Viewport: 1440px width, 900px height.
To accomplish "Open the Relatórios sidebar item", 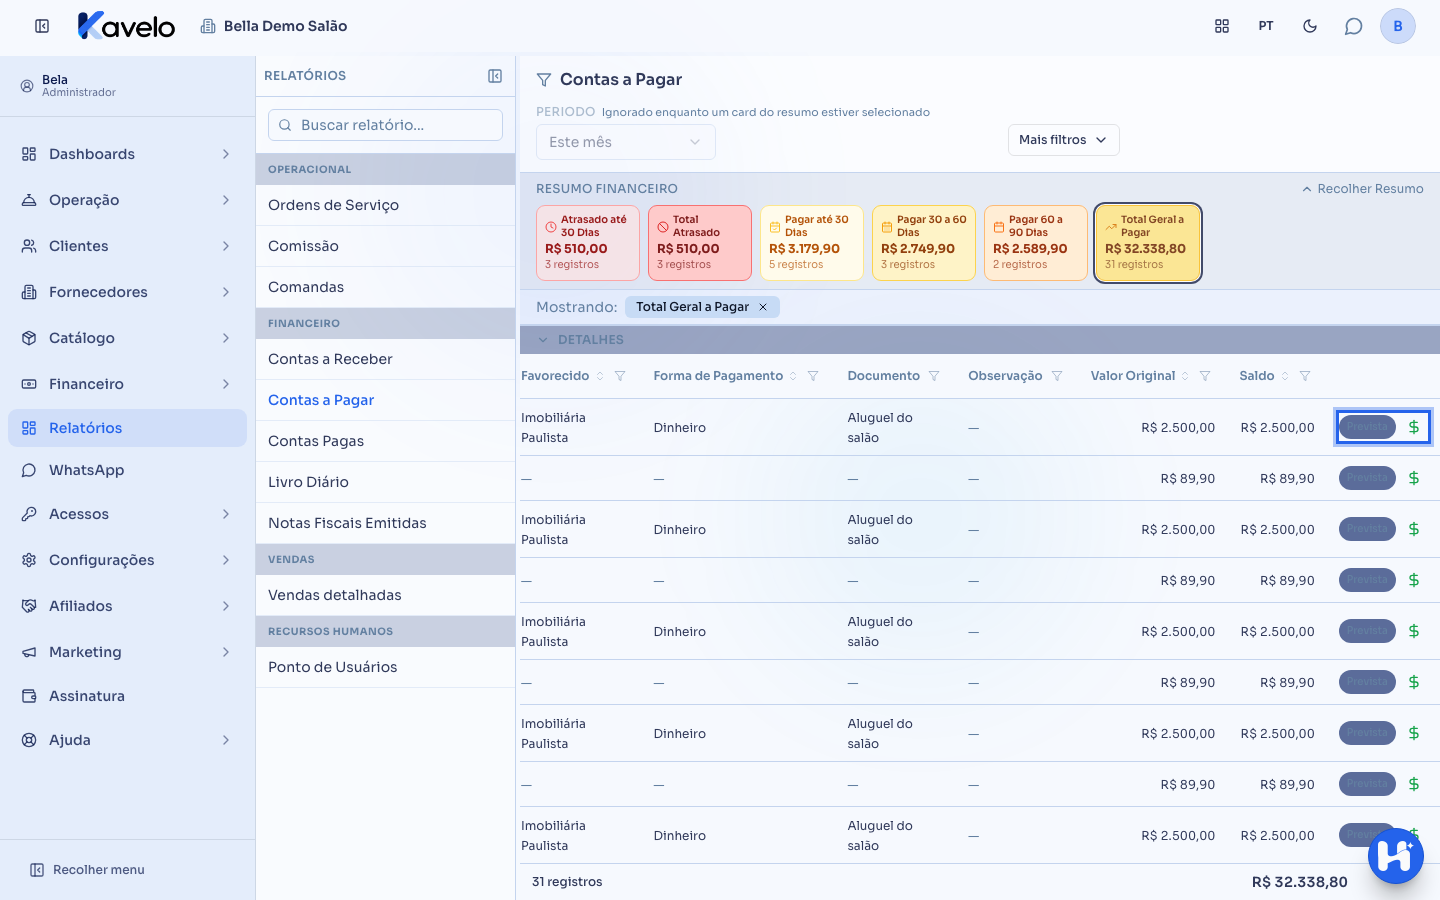I will point(128,428).
